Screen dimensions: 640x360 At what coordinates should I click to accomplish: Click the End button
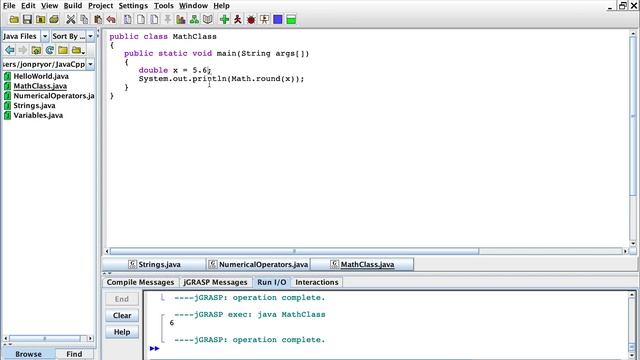tap(122, 299)
